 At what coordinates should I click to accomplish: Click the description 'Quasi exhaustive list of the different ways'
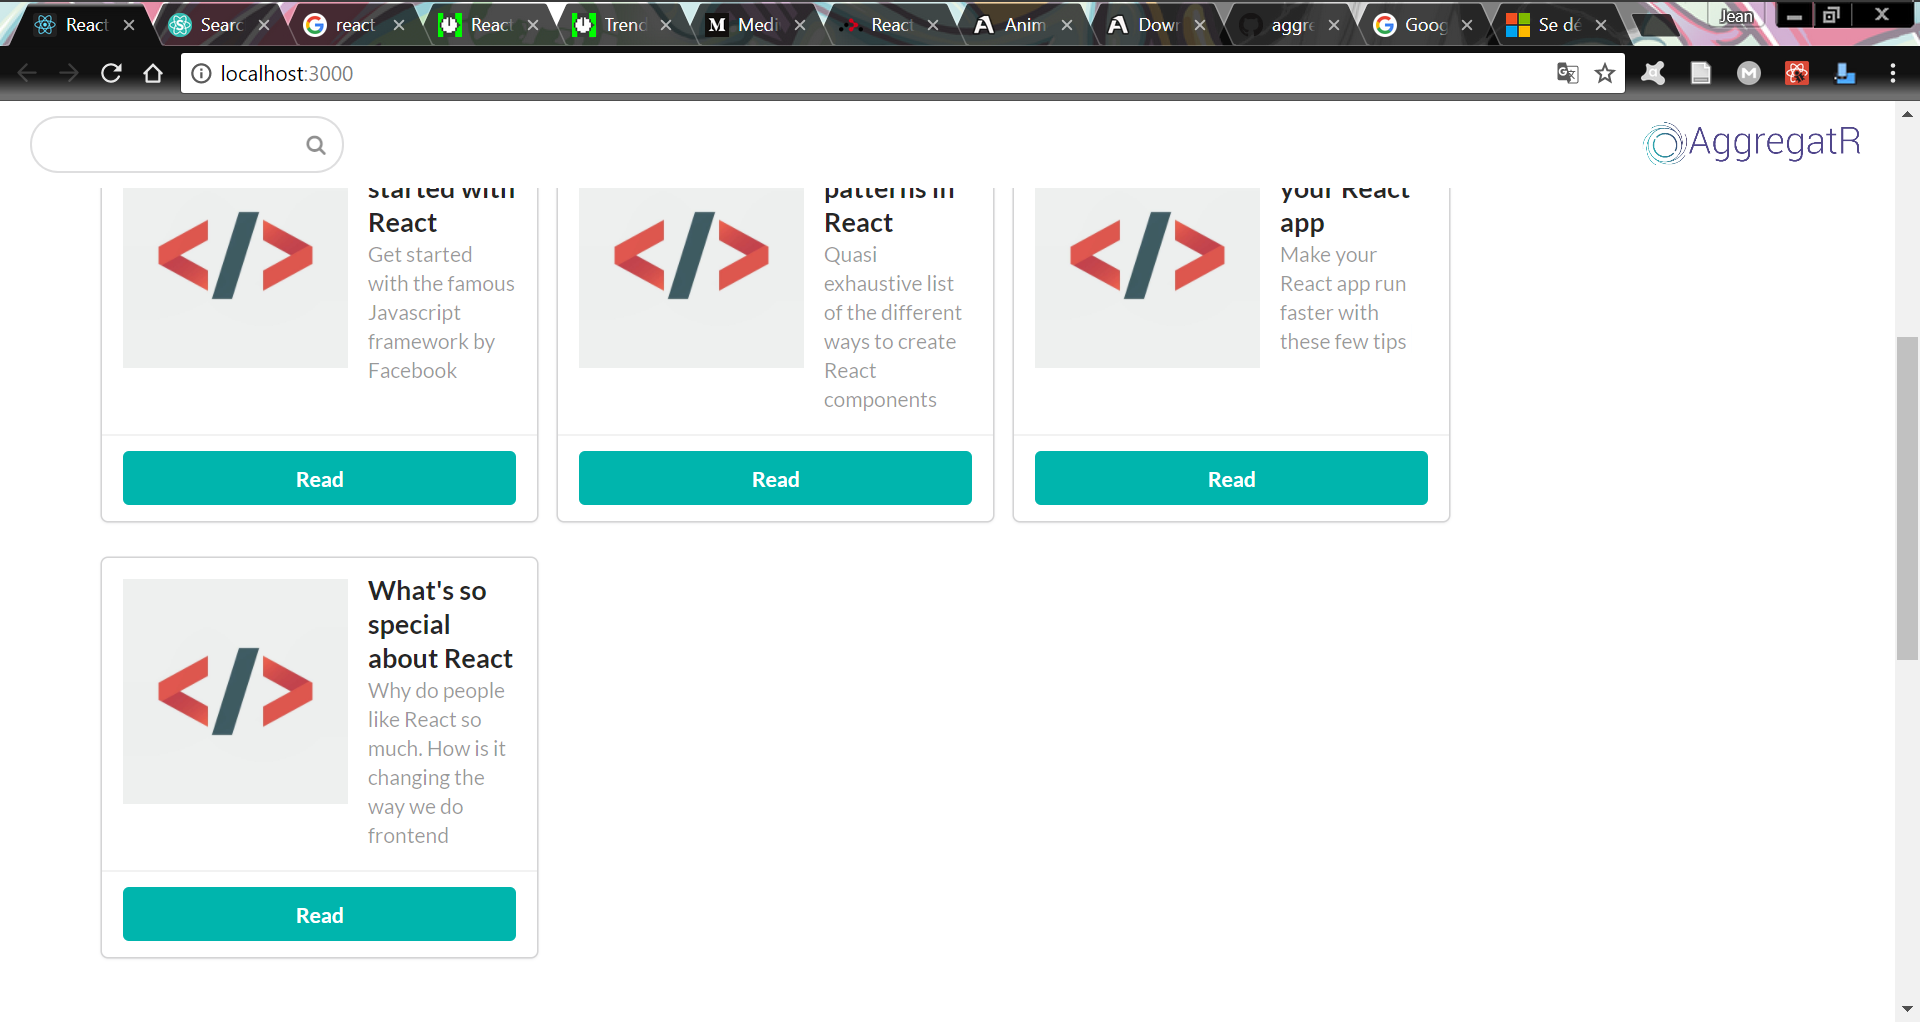tap(892, 327)
